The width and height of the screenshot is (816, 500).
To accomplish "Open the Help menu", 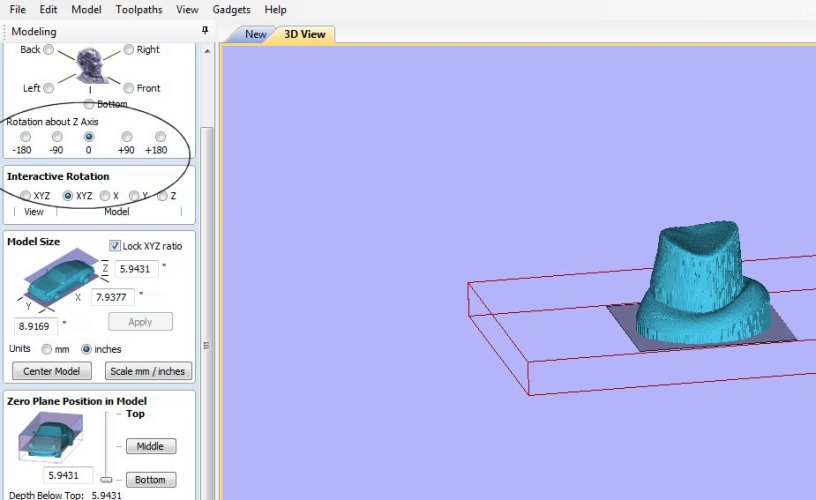I will coord(275,9).
